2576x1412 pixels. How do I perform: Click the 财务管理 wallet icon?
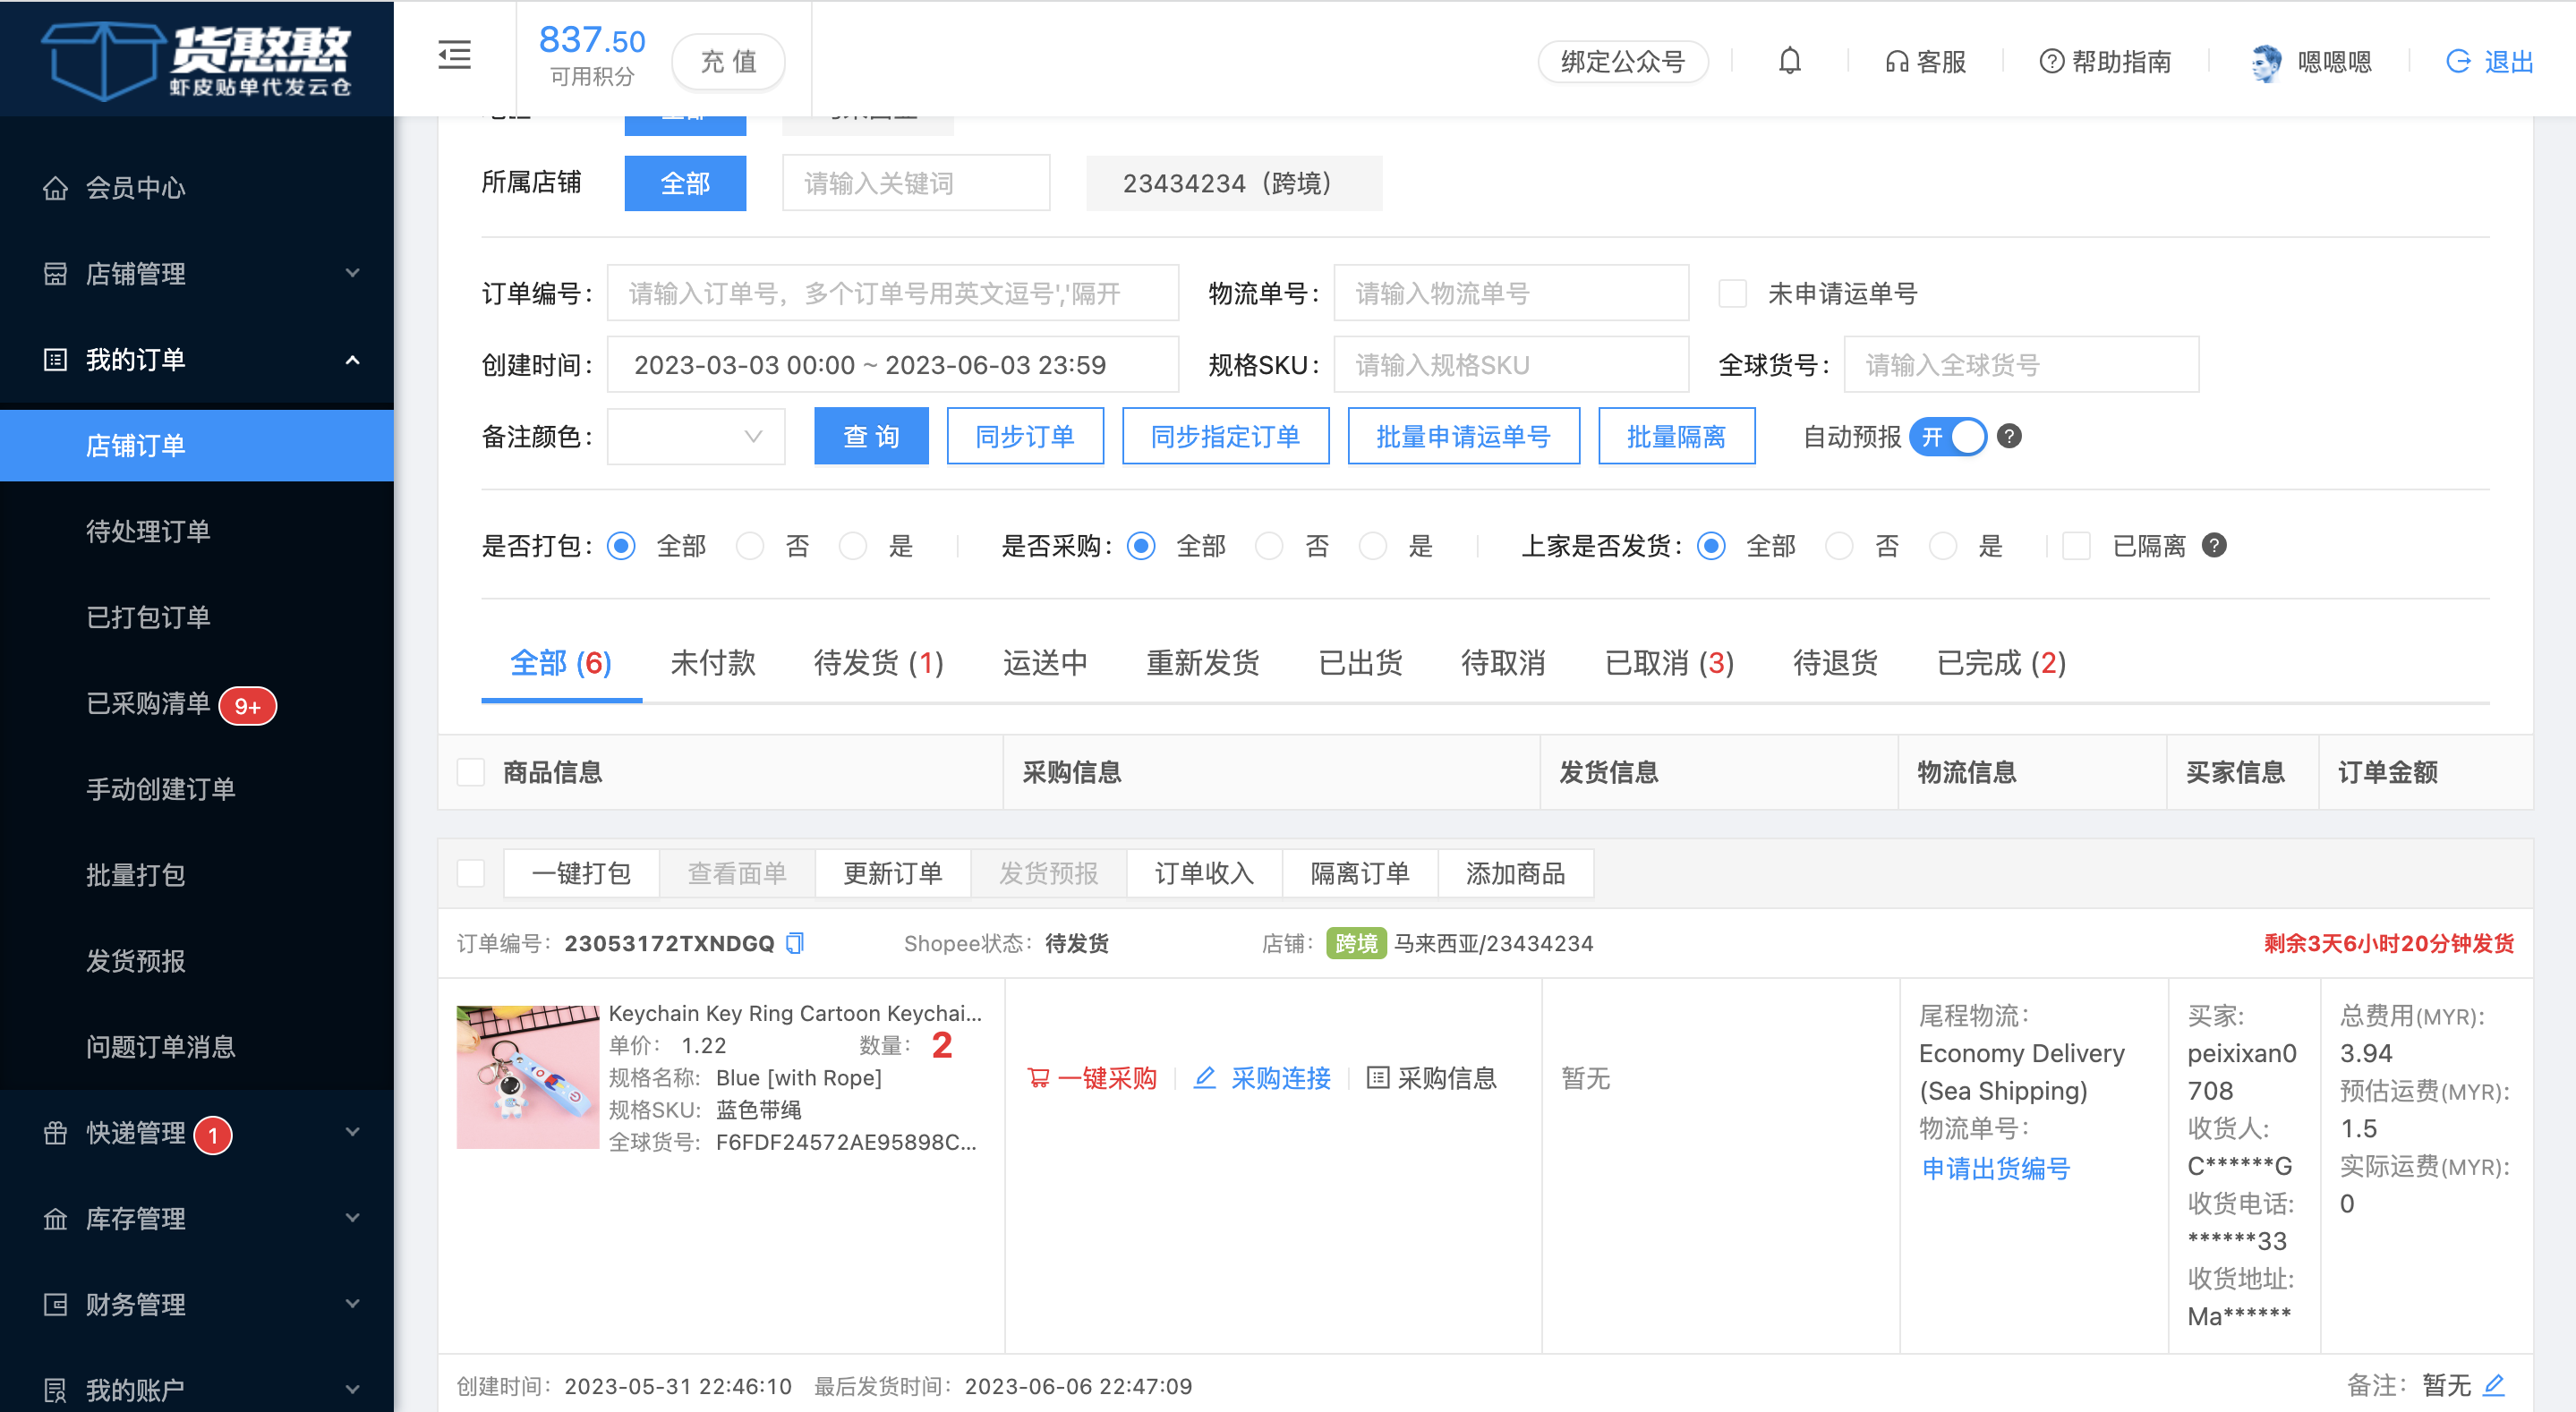click(x=56, y=1305)
